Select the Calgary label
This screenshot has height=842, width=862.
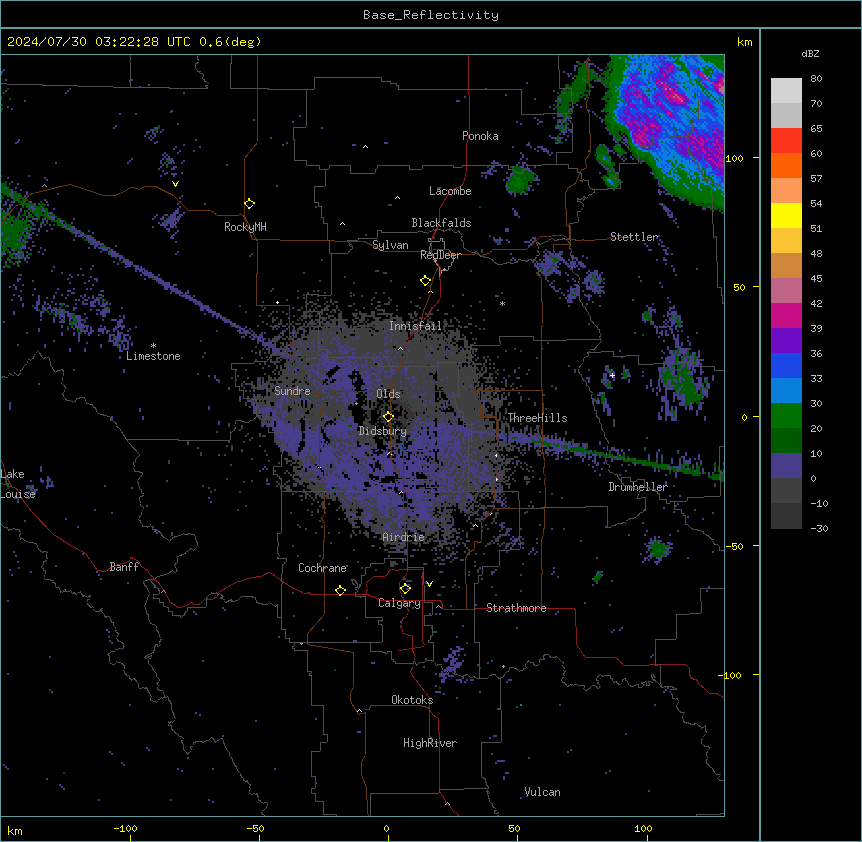pos(399,603)
